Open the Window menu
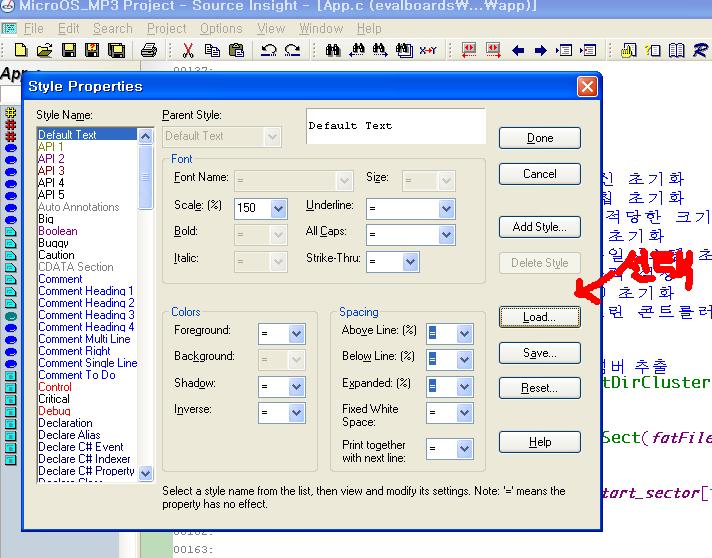This screenshot has width=712, height=558. 321,29
